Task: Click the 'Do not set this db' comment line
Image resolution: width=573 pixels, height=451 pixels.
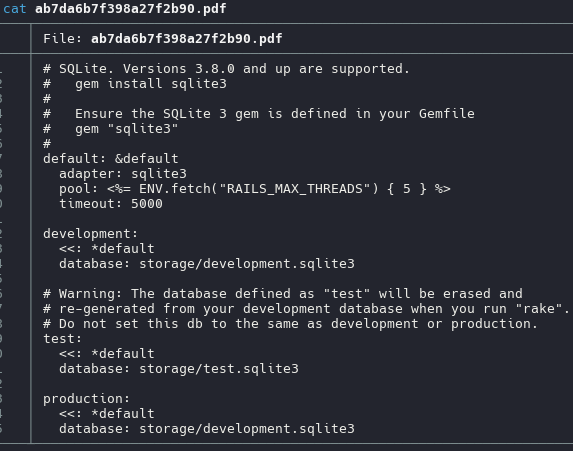Action: pos(291,323)
